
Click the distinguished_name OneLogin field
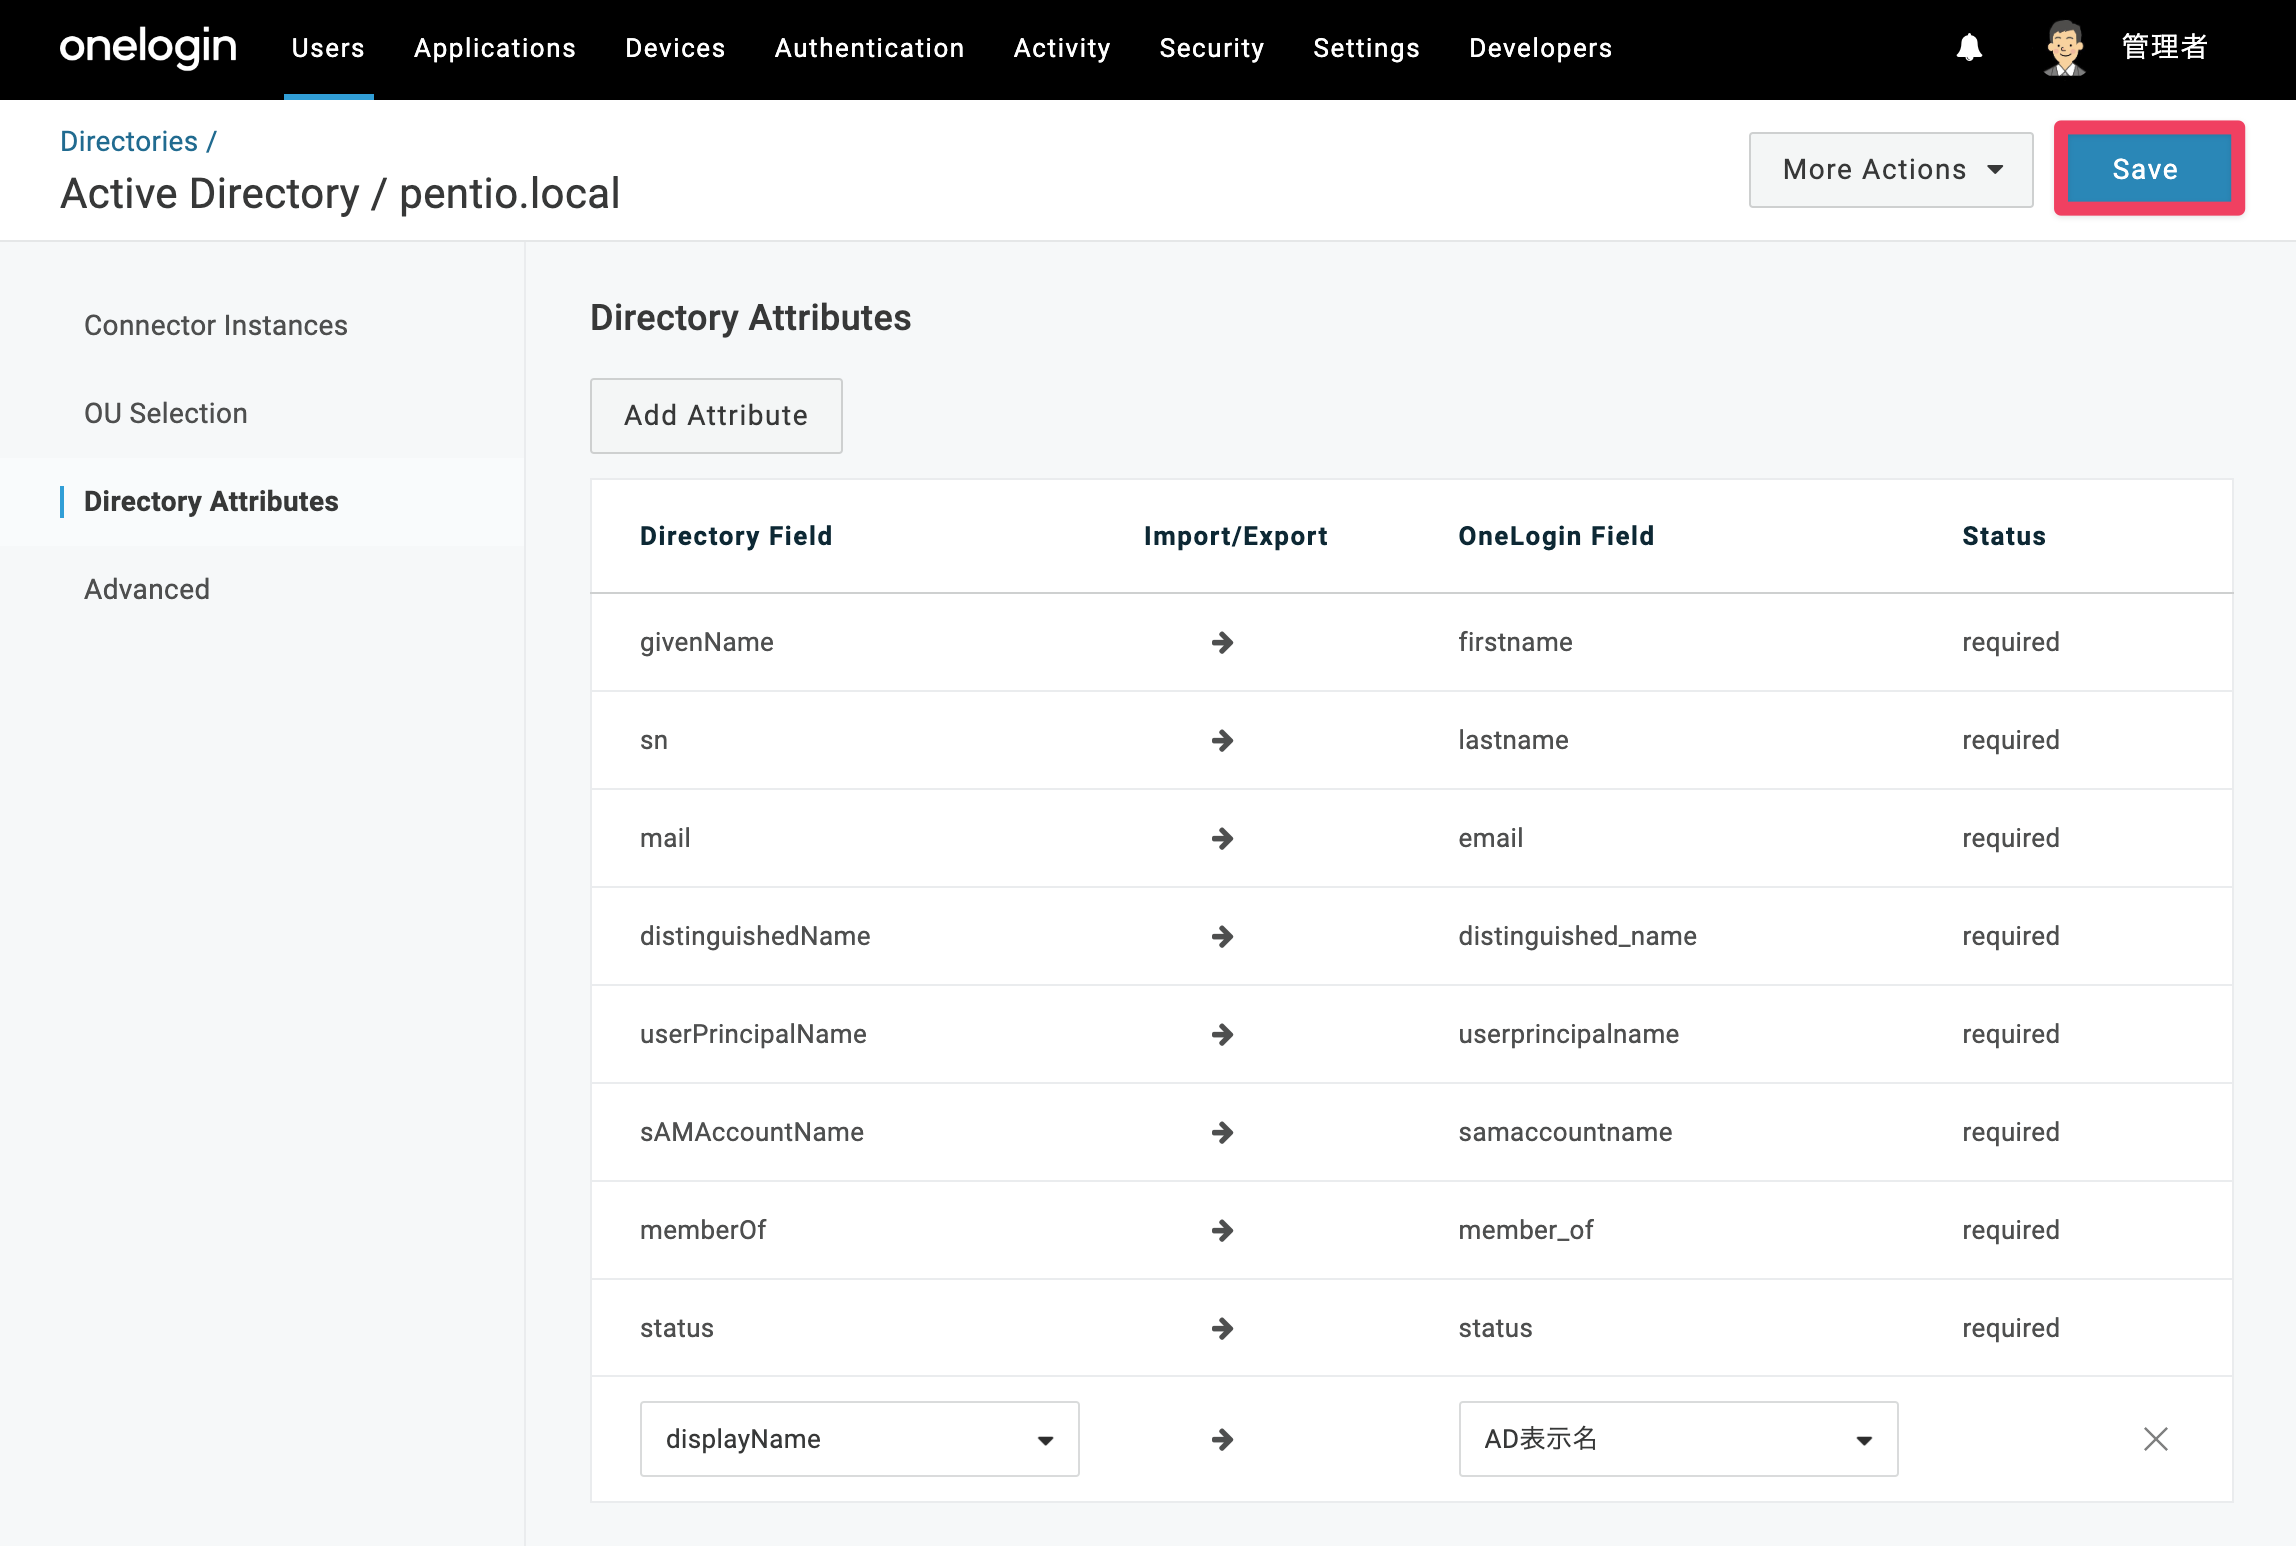click(1577, 936)
